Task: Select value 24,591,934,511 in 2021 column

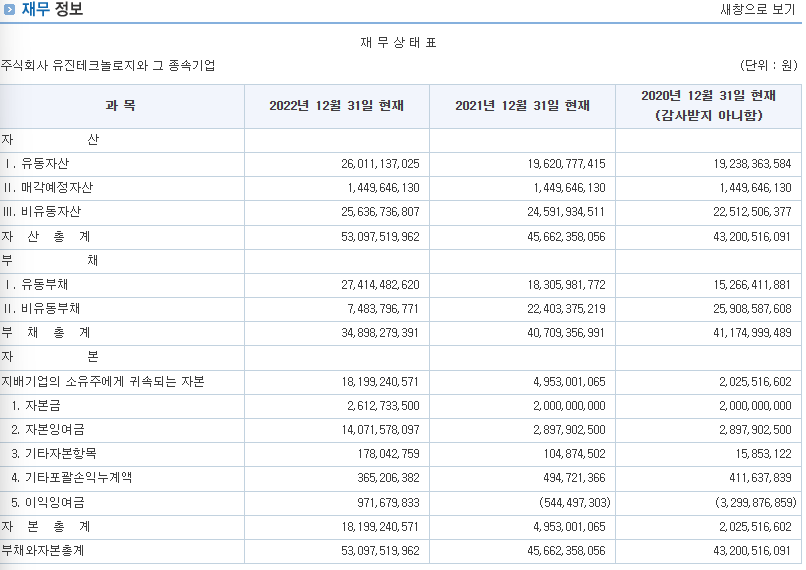Action: click(x=566, y=212)
